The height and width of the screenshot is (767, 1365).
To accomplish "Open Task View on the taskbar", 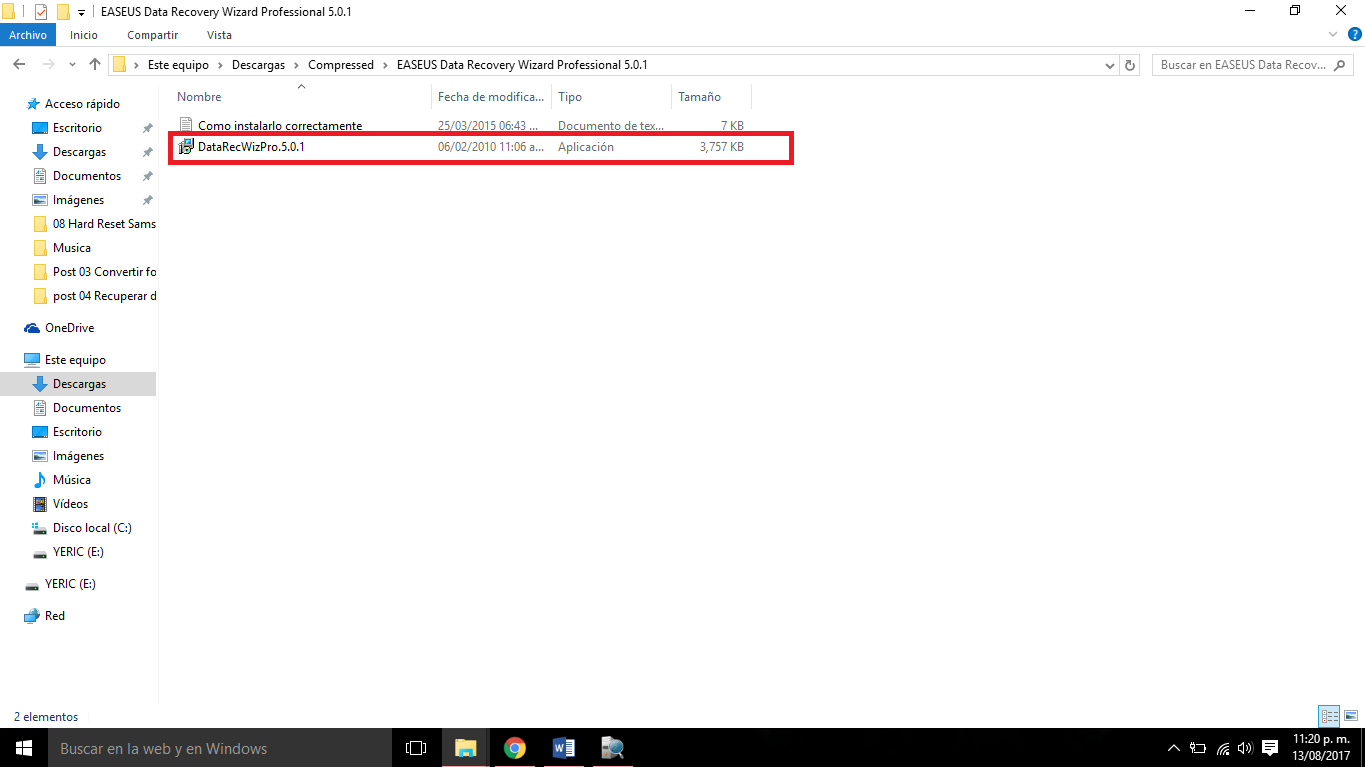I will pos(416,748).
